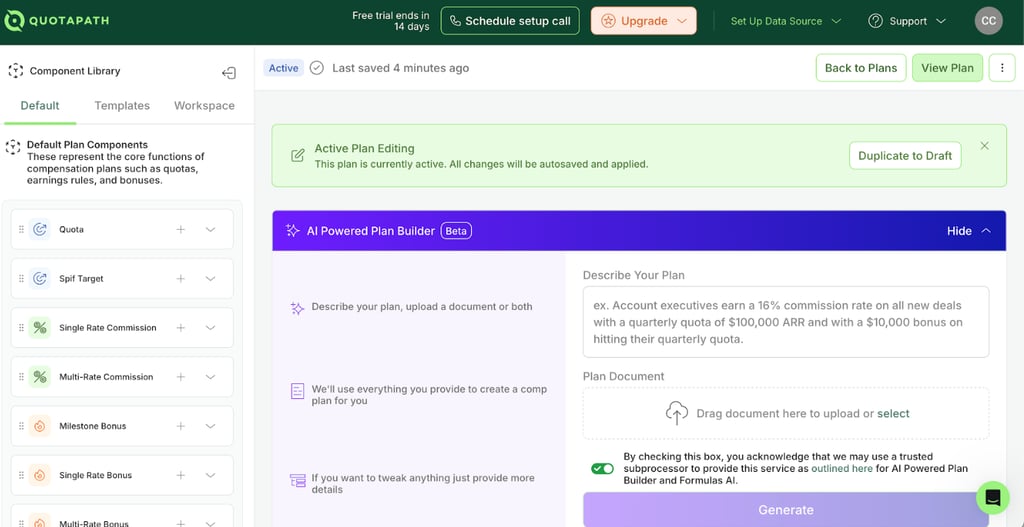Click Schedule setup call button
The width and height of the screenshot is (1024, 527).
[x=510, y=21]
